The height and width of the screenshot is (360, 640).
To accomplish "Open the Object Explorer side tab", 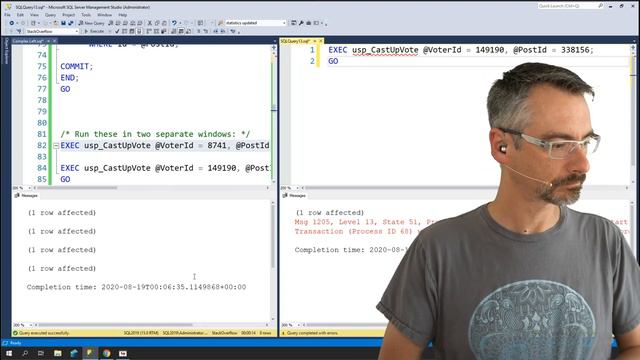I will pos(6,51).
